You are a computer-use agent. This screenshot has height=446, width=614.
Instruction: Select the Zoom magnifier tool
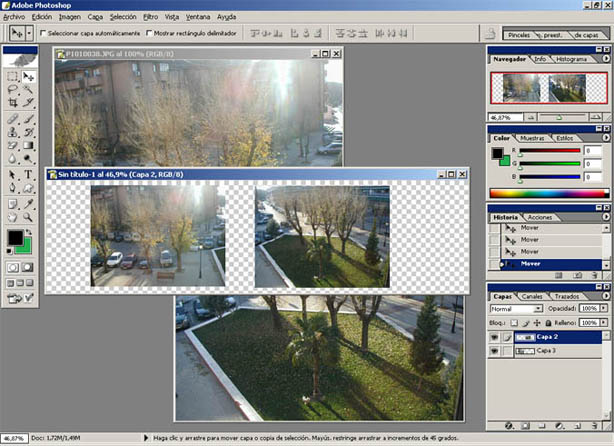[28, 217]
